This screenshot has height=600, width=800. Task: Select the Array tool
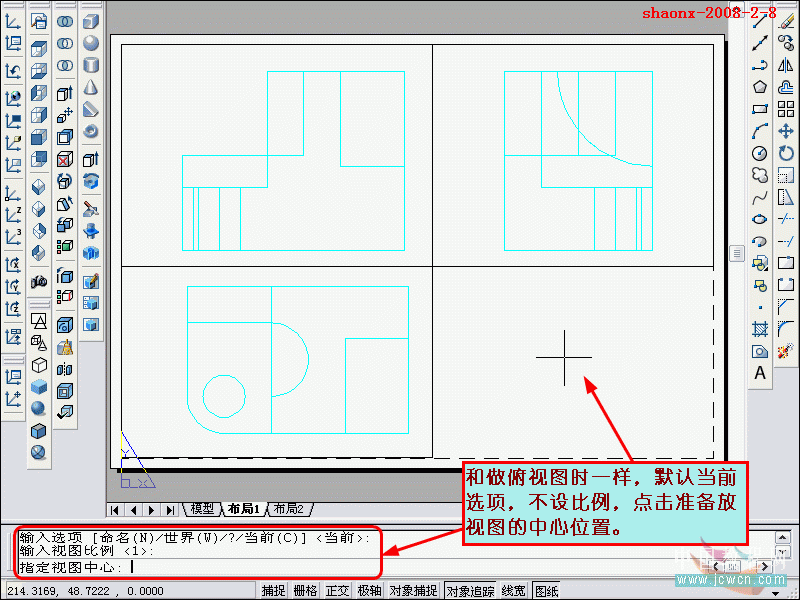pos(786,109)
